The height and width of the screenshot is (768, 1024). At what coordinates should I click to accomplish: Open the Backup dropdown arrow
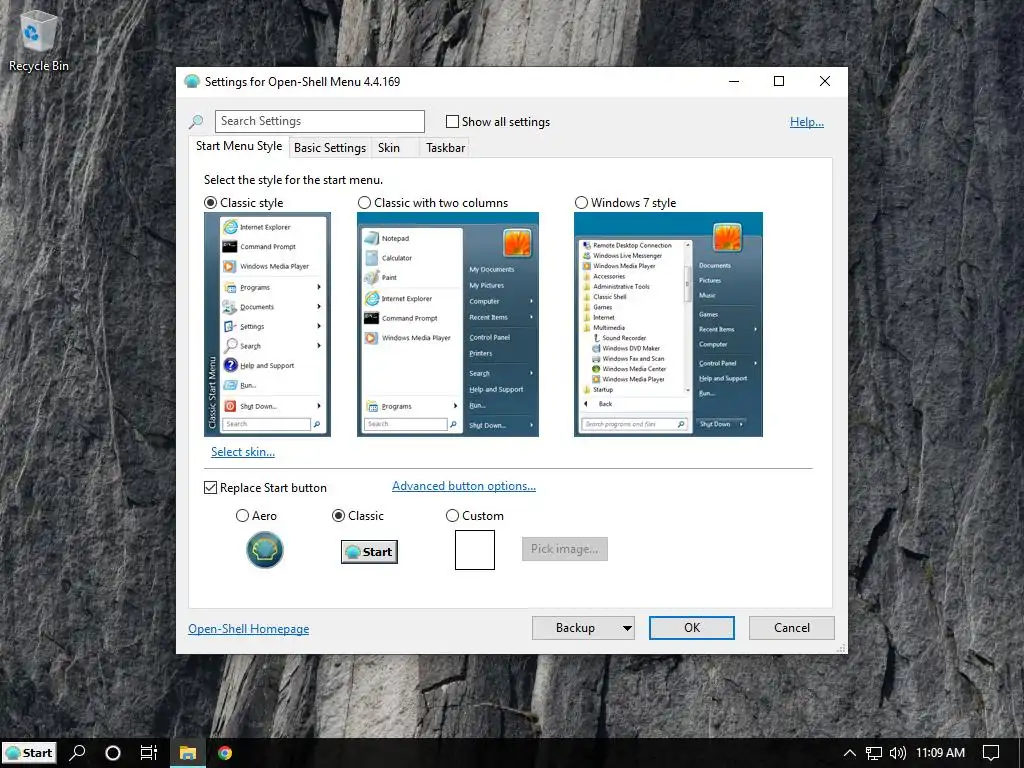coord(627,628)
